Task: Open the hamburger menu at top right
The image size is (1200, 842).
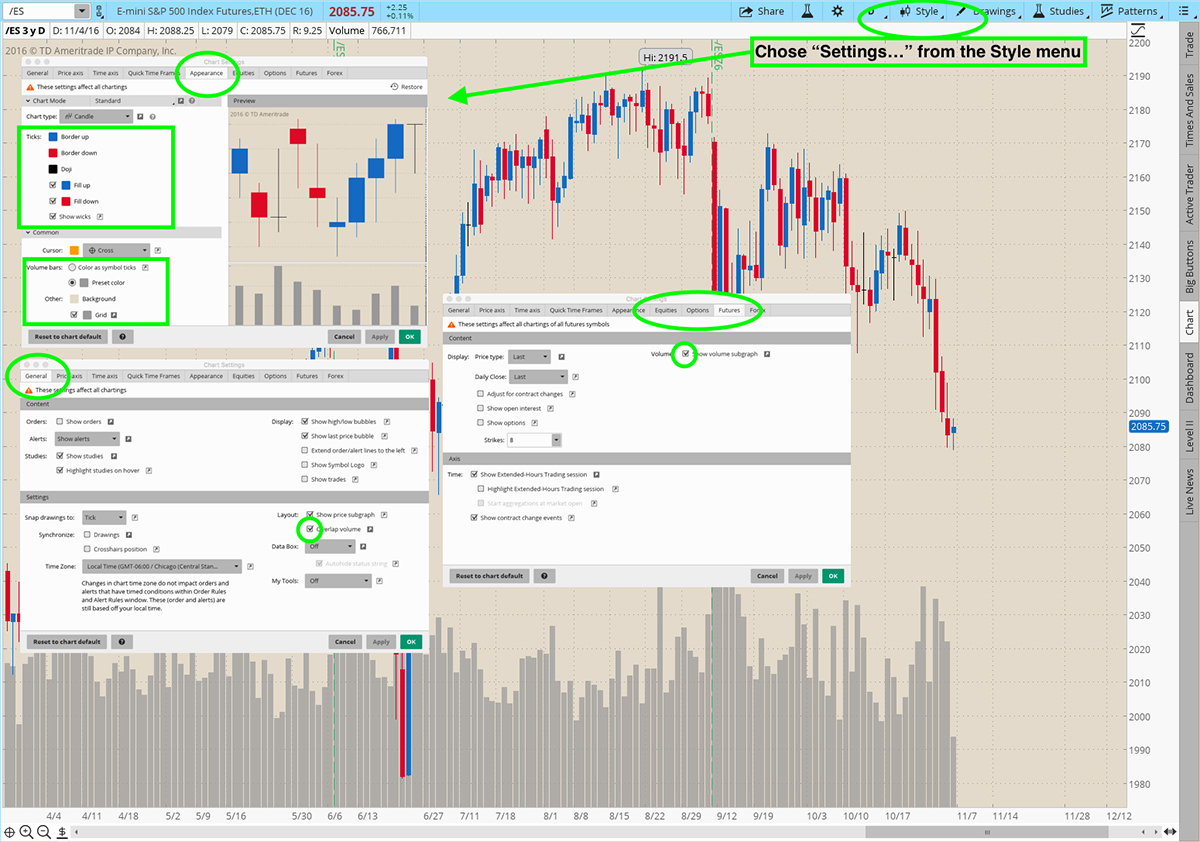Action: tap(1184, 11)
